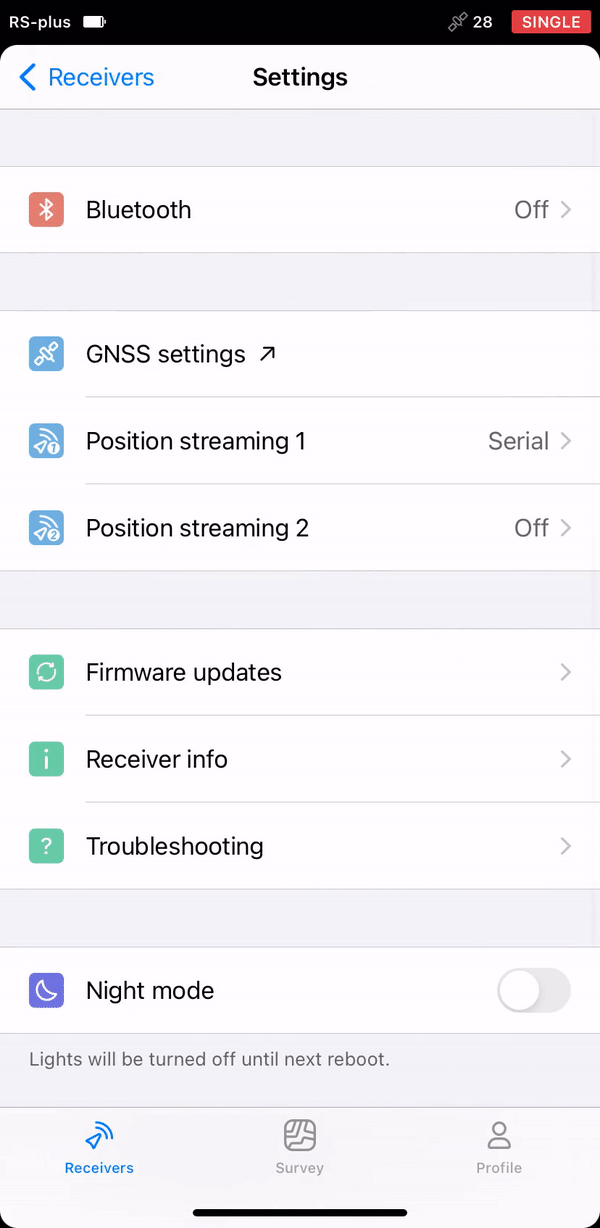Tap the SINGLE solution status badge
The height and width of the screenshot is (1228, 600).
point(551,21)
